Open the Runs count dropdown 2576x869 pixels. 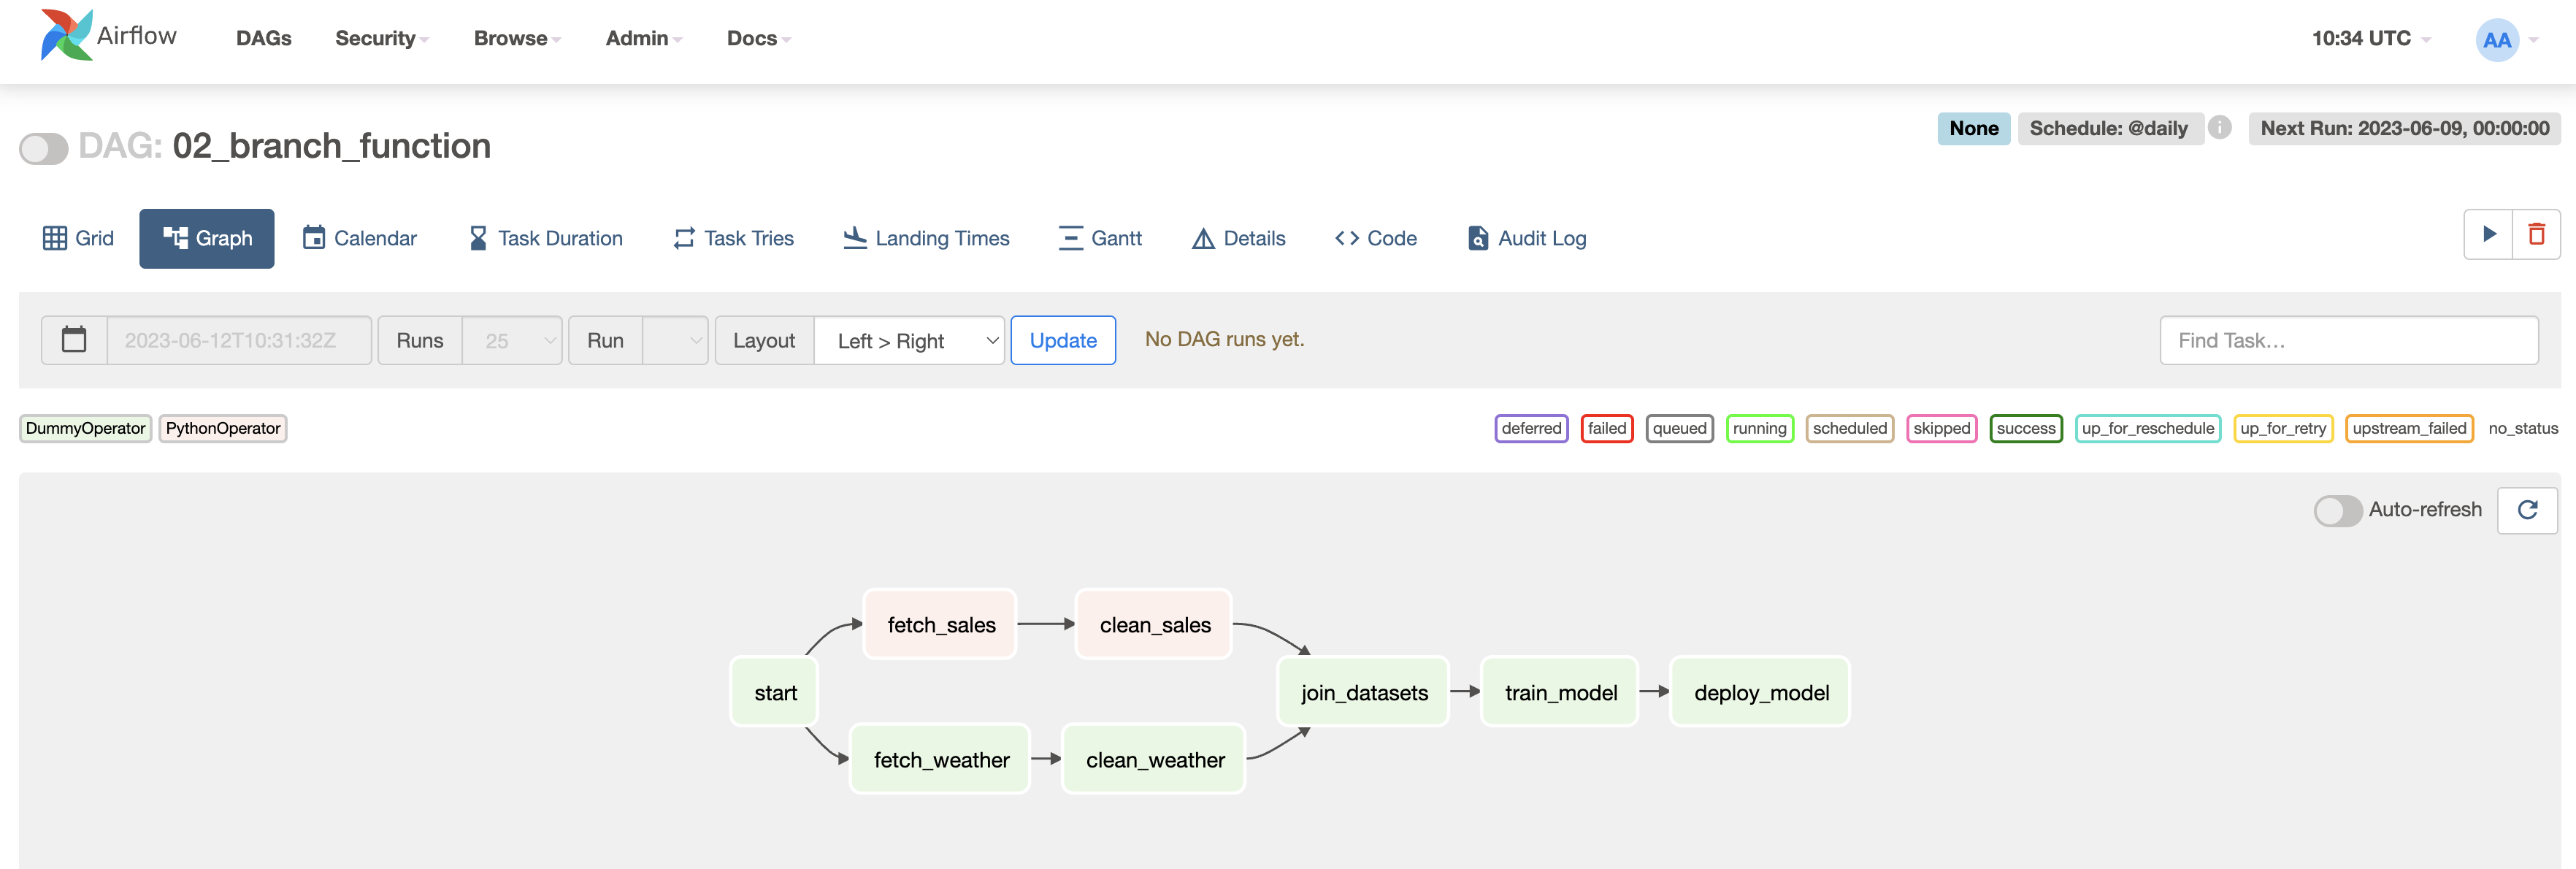point(512,341)
